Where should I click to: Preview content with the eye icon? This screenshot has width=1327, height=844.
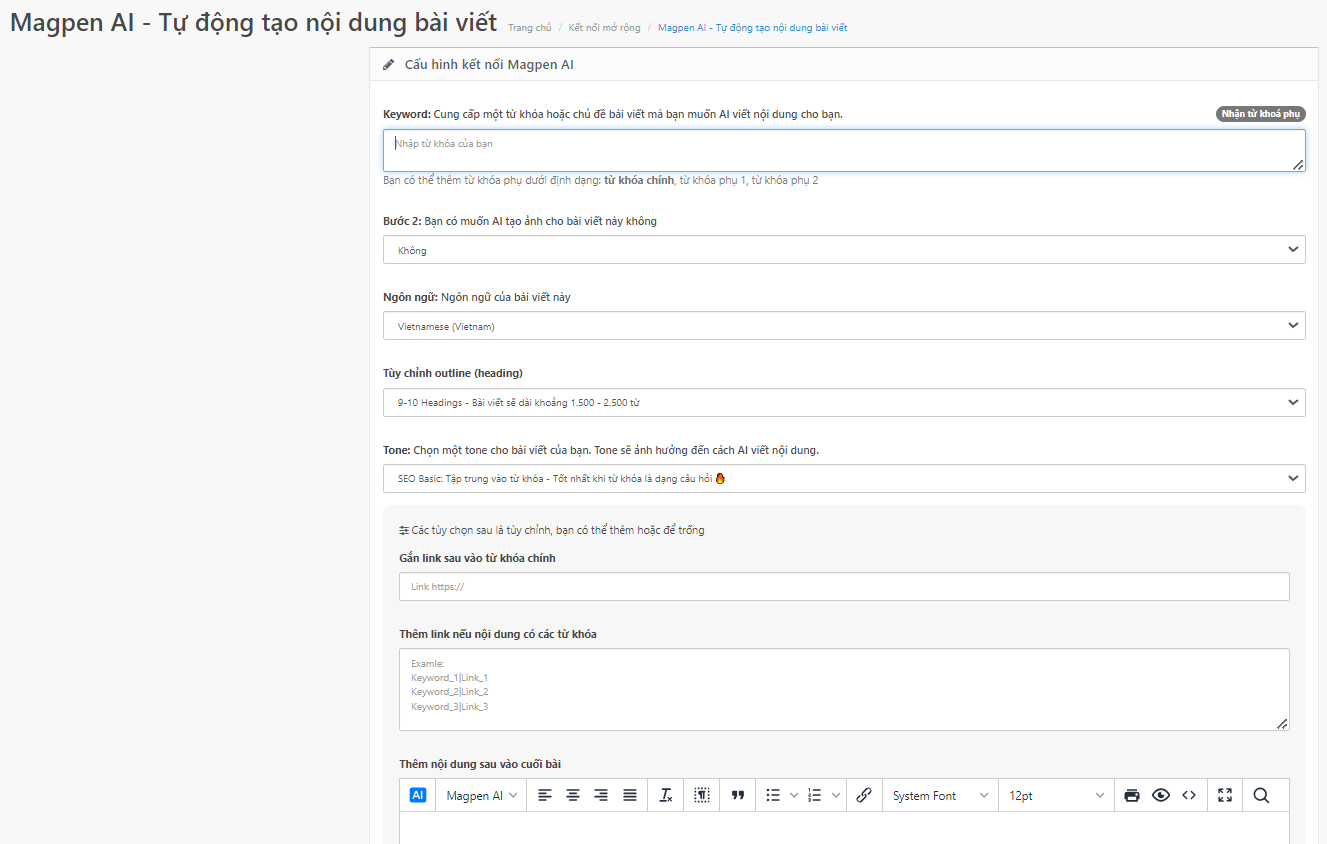click(1161, 795)
